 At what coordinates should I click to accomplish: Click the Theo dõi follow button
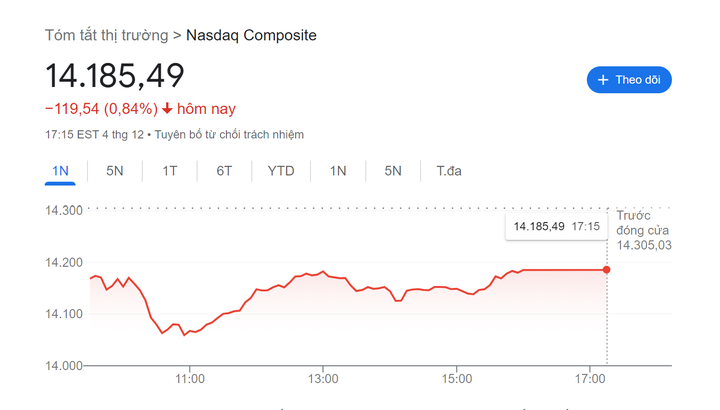click(629, 80)
